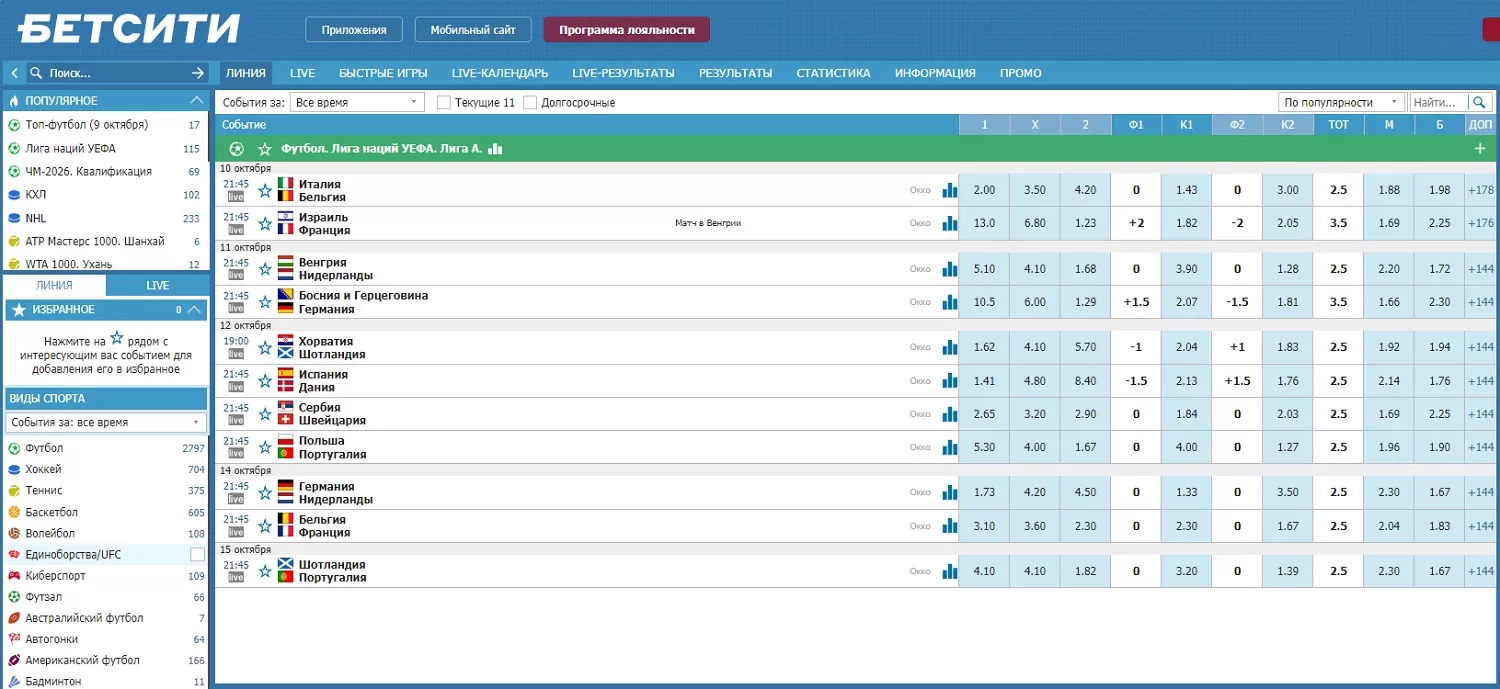Star the Шотландия vs Португалия match

(x=265, y=571)
